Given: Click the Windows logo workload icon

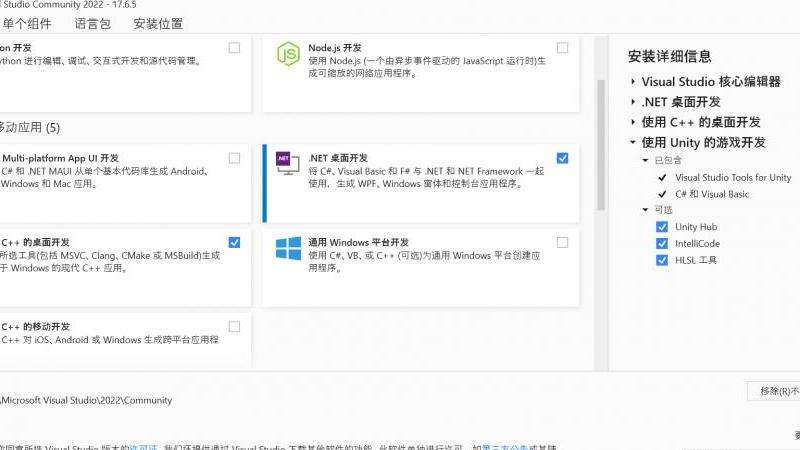Looking at the screenshot, I should (289, 248).
